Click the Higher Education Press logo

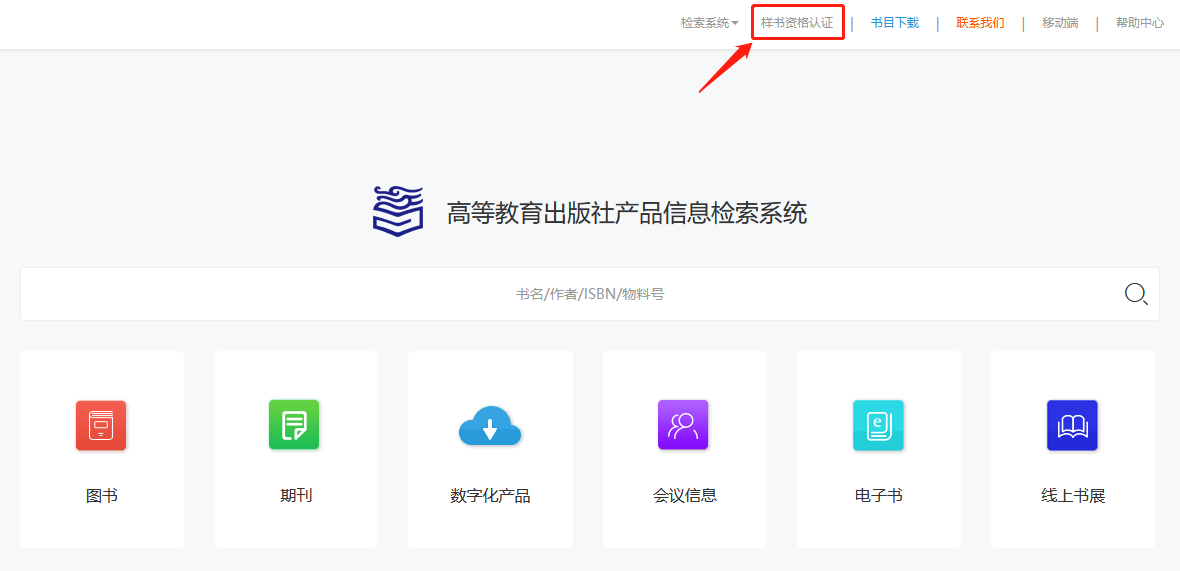click(x=398, y=211)
